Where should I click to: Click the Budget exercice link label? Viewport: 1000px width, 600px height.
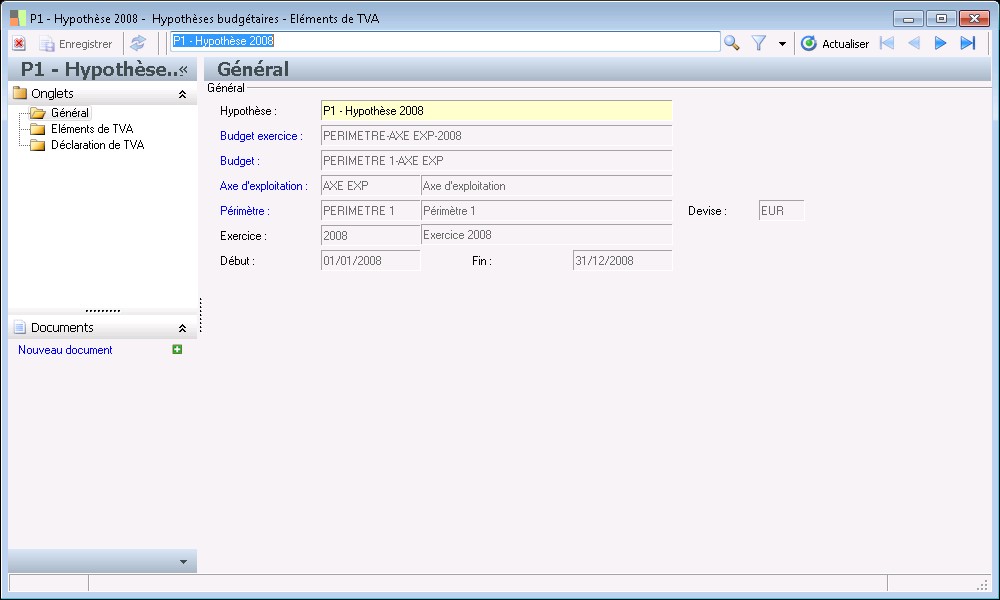click(x=261, y=136)
